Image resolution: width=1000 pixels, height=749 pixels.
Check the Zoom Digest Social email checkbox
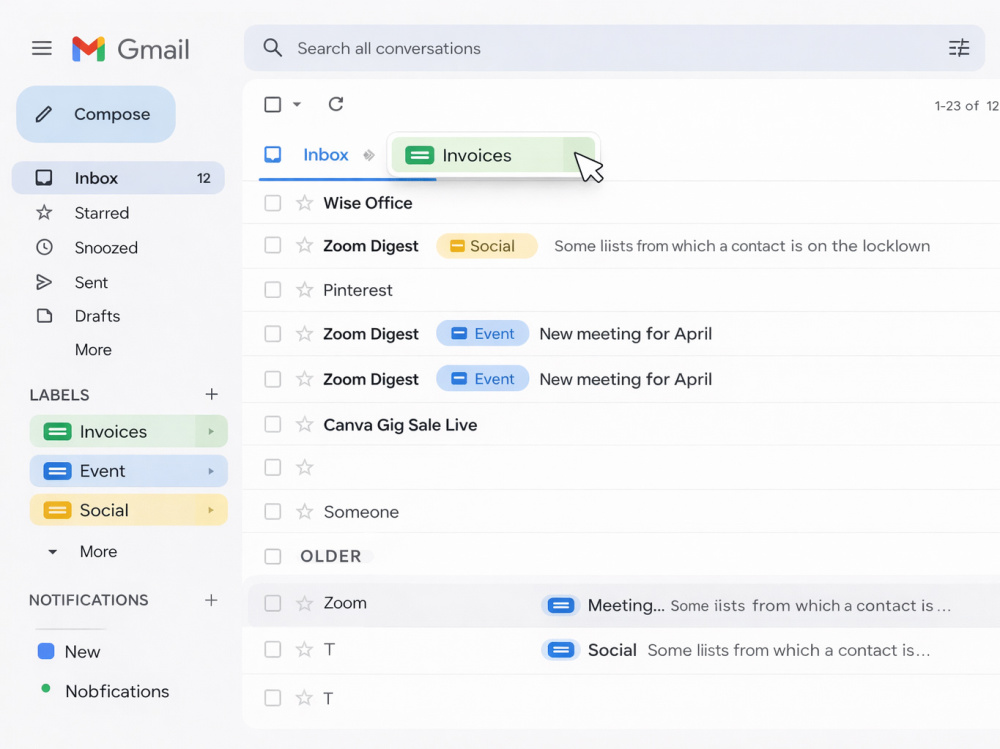coord(273,246)
